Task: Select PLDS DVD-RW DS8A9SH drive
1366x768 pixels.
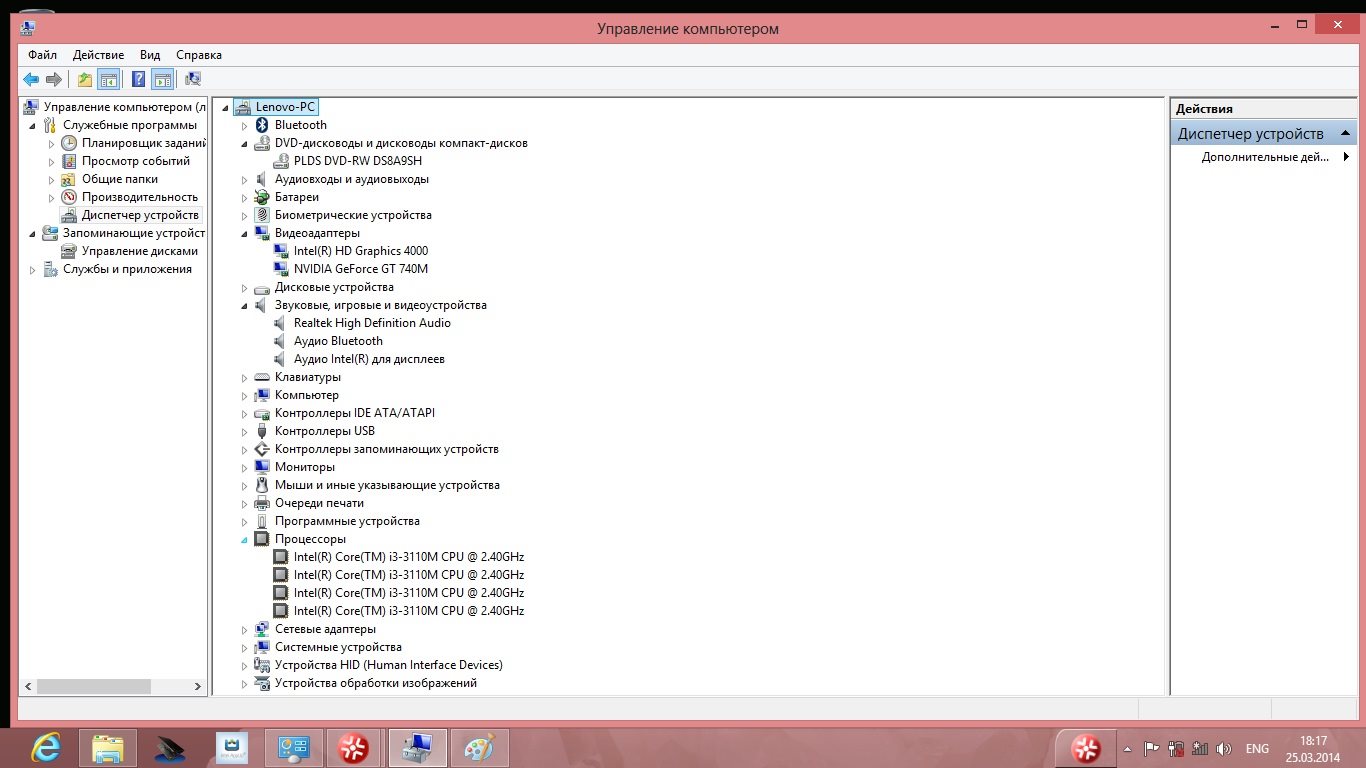Action: point(358,161)
